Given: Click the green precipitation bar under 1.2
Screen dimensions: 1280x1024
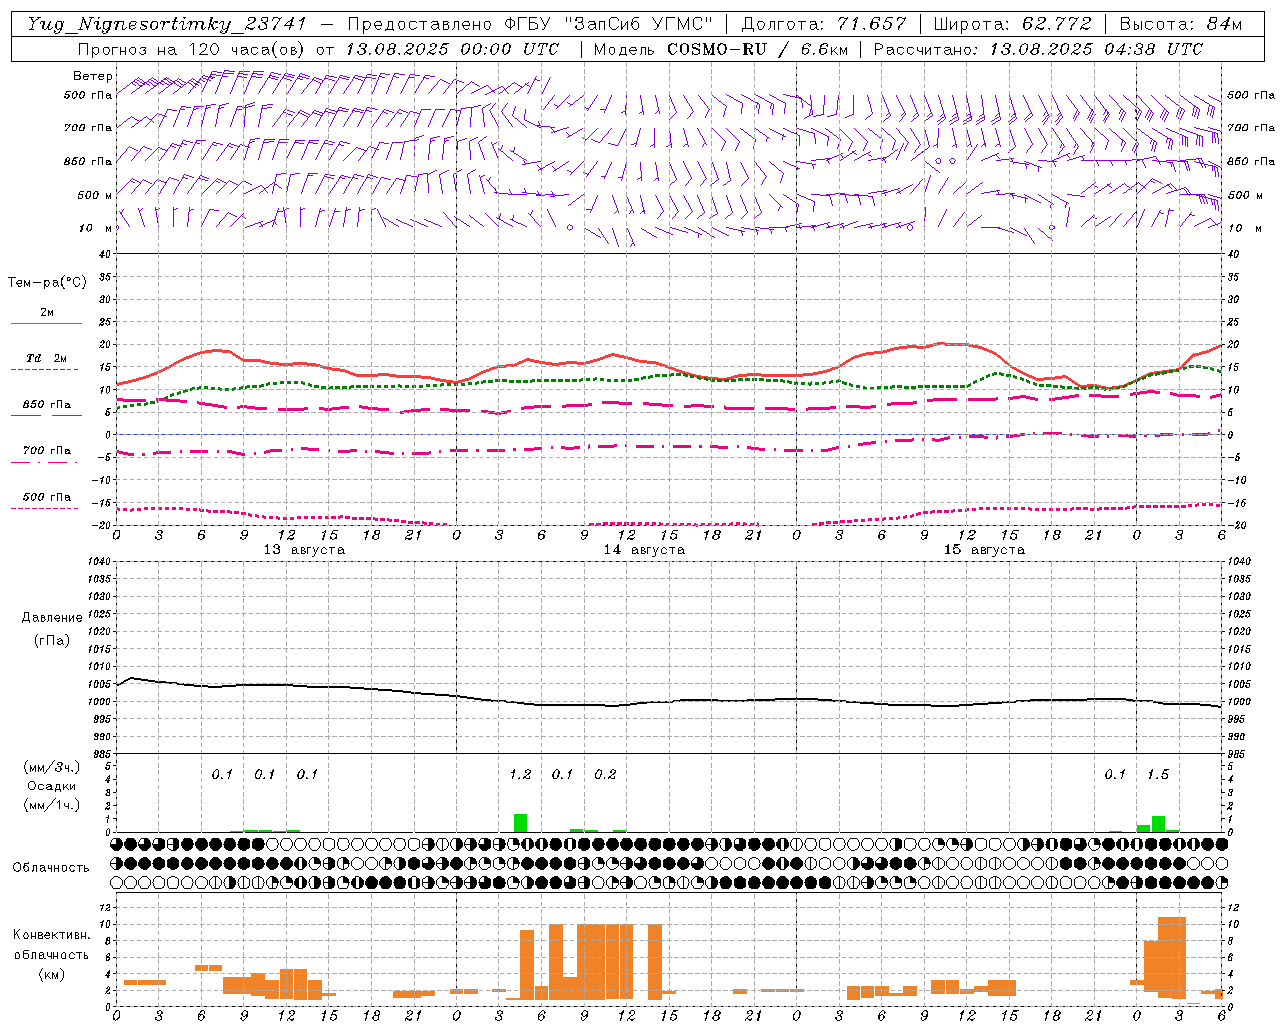Looking at the screenshot, I should (520, 823).
